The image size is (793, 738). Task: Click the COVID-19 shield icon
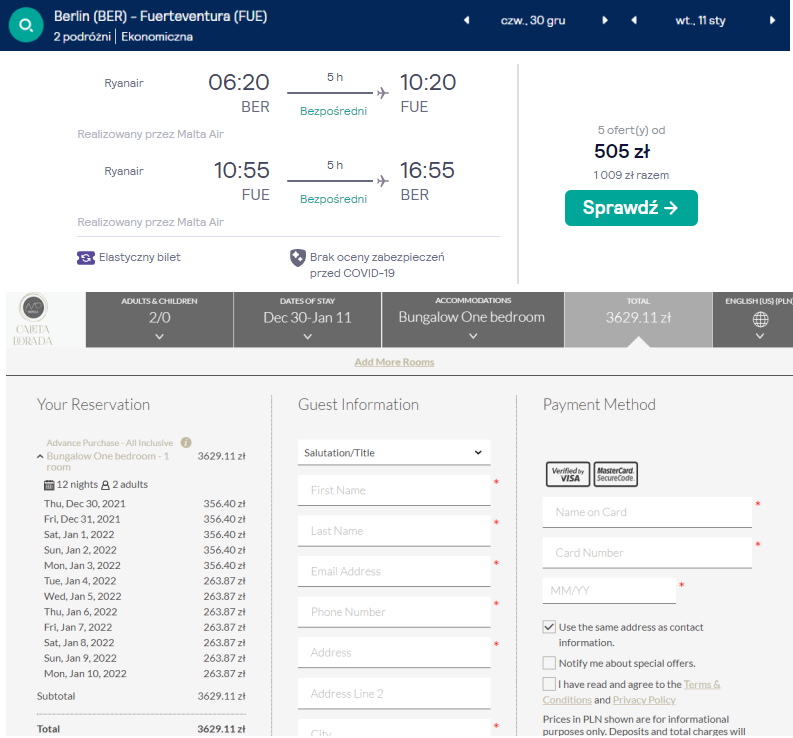click(297, 258)
